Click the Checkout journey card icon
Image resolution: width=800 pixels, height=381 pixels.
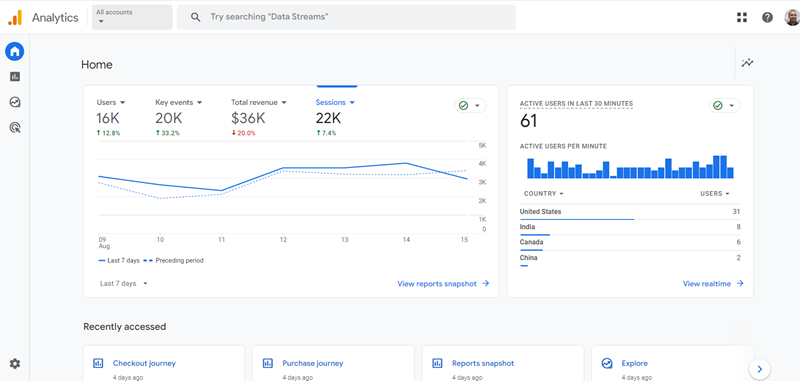click(x=98, y=363)
